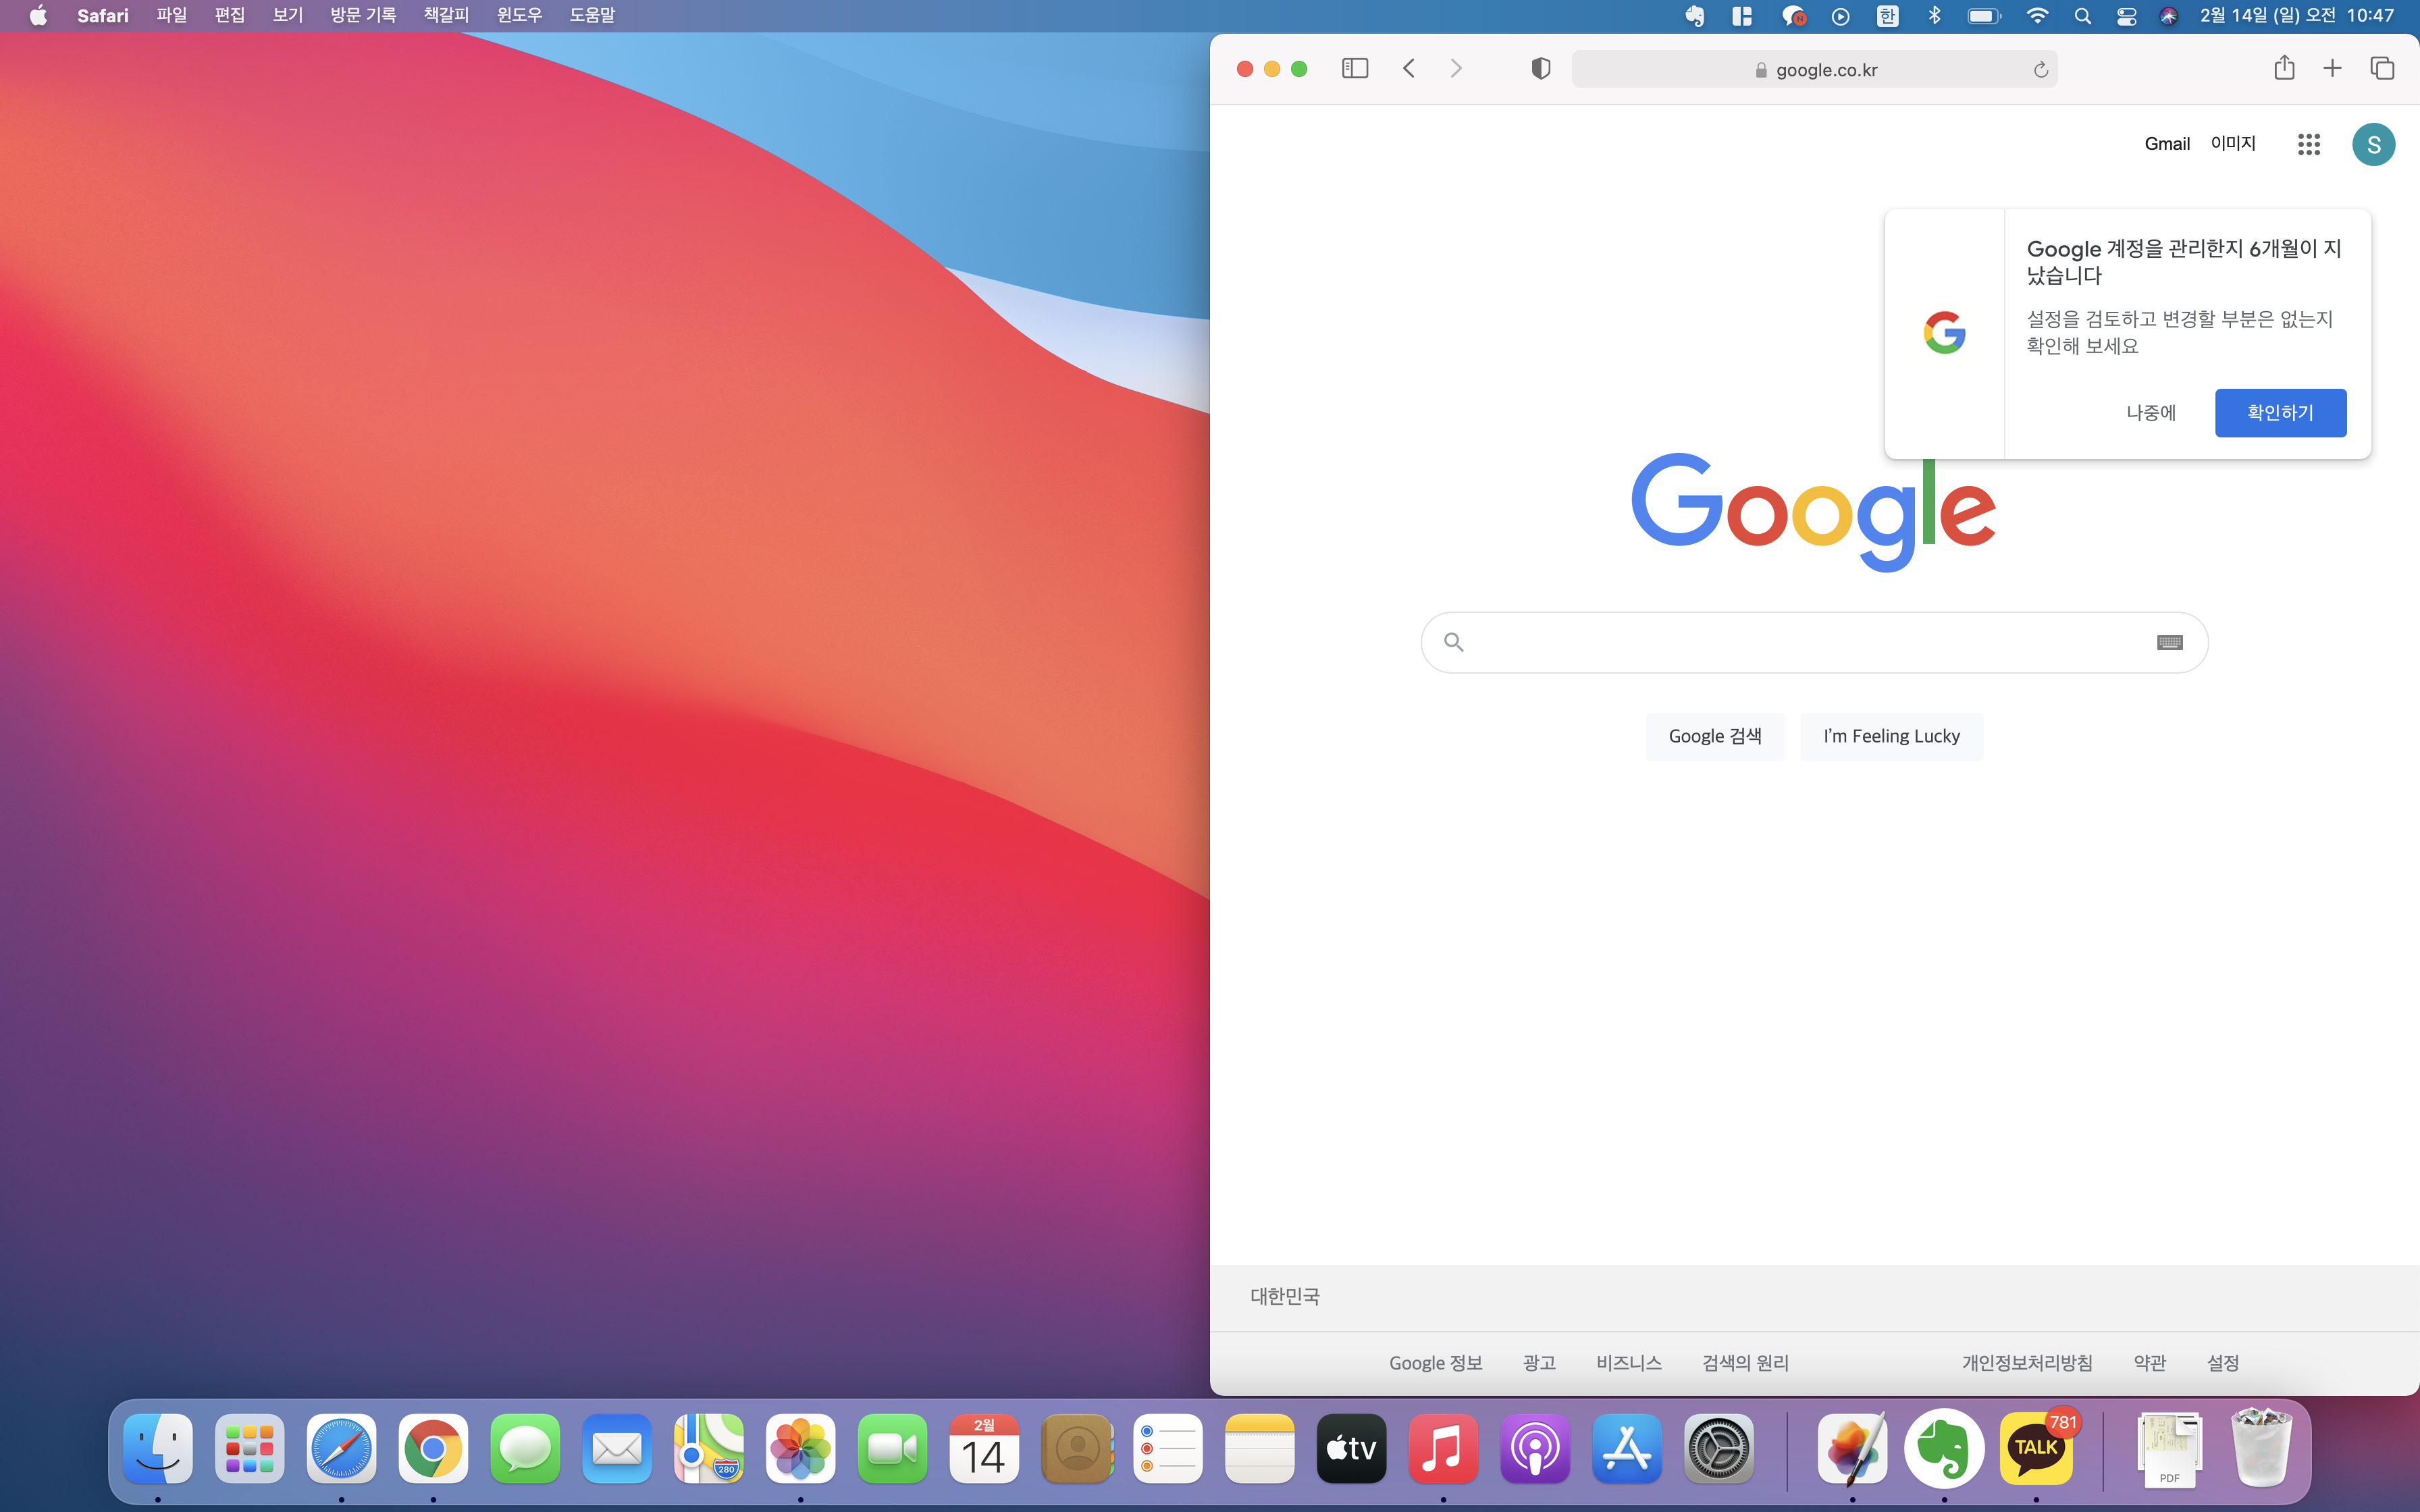Viewport: 2420px width, 1512px height.
Task: Click the on-screen keyboard icon in search box
Action: click(2169, 642)
